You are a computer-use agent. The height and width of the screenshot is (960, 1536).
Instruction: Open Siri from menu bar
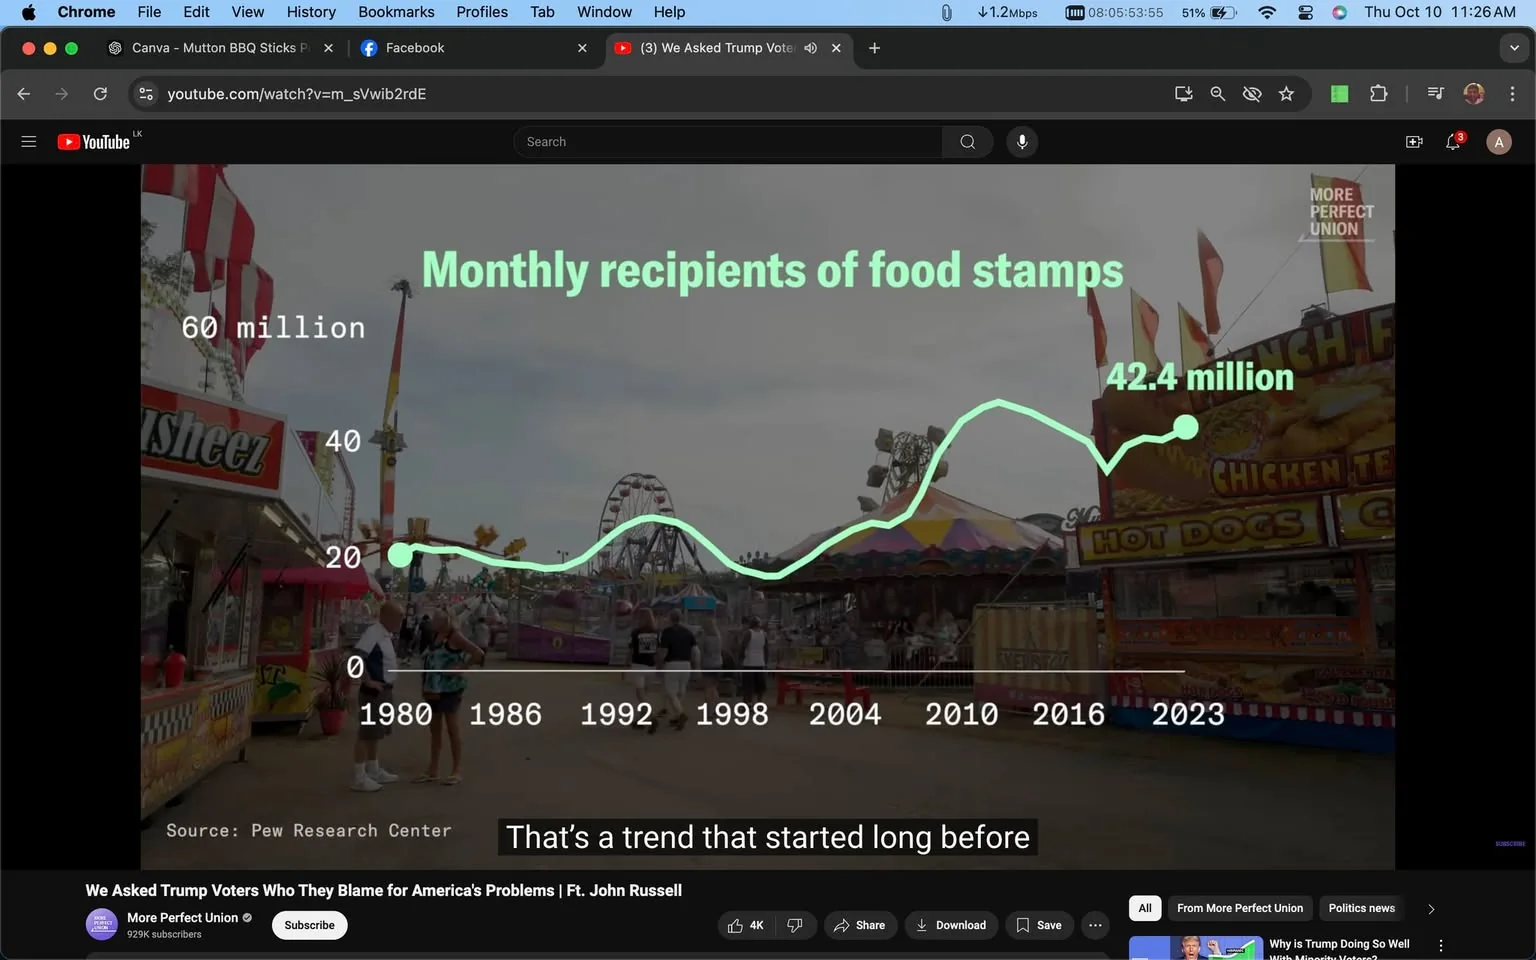pyautogui.click(x=1340, y=12)
